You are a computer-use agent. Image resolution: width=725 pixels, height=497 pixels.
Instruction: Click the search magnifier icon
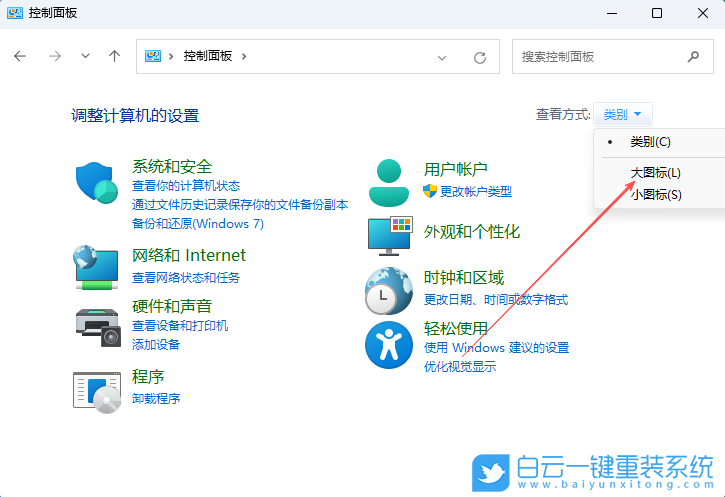pyautogui.click(x=693, y=57)
